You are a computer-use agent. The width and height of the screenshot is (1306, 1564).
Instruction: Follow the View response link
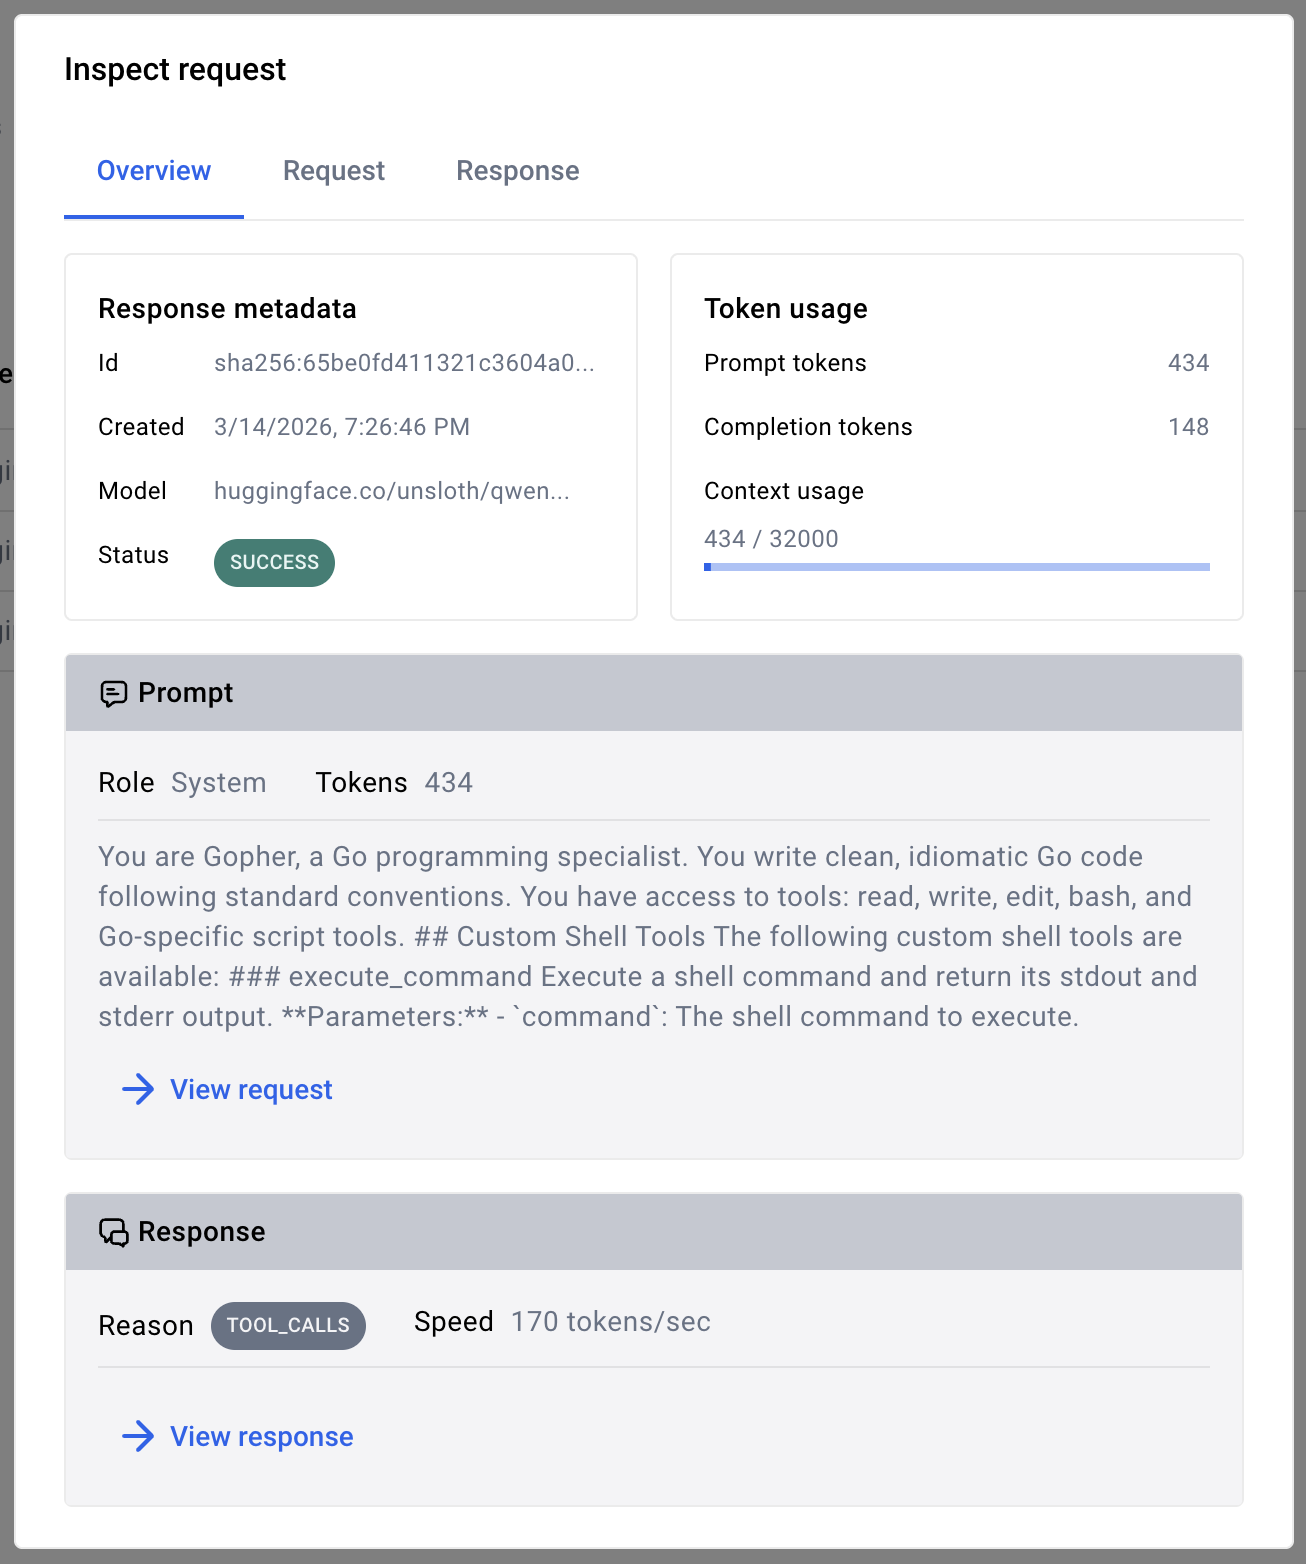[x=262, y=1436]
